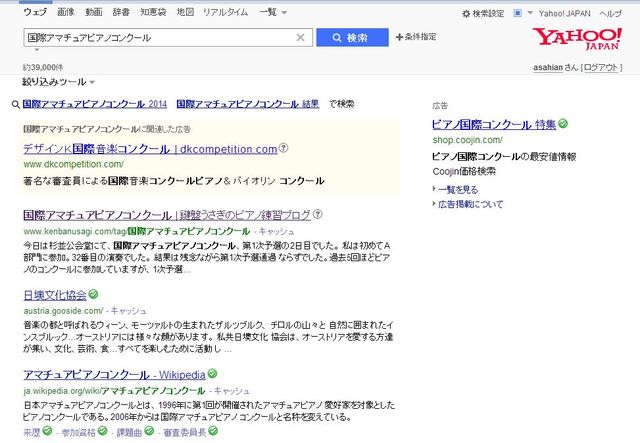The image size is (640, 443).
Task: Click the Yahoo! JAPAN logo
Action: (577, 39)
